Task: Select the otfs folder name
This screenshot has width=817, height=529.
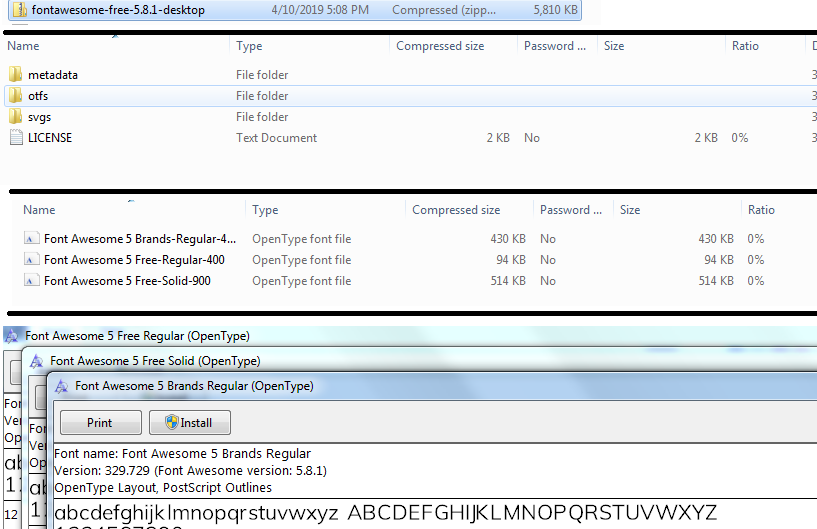Action: pos(38,96)
